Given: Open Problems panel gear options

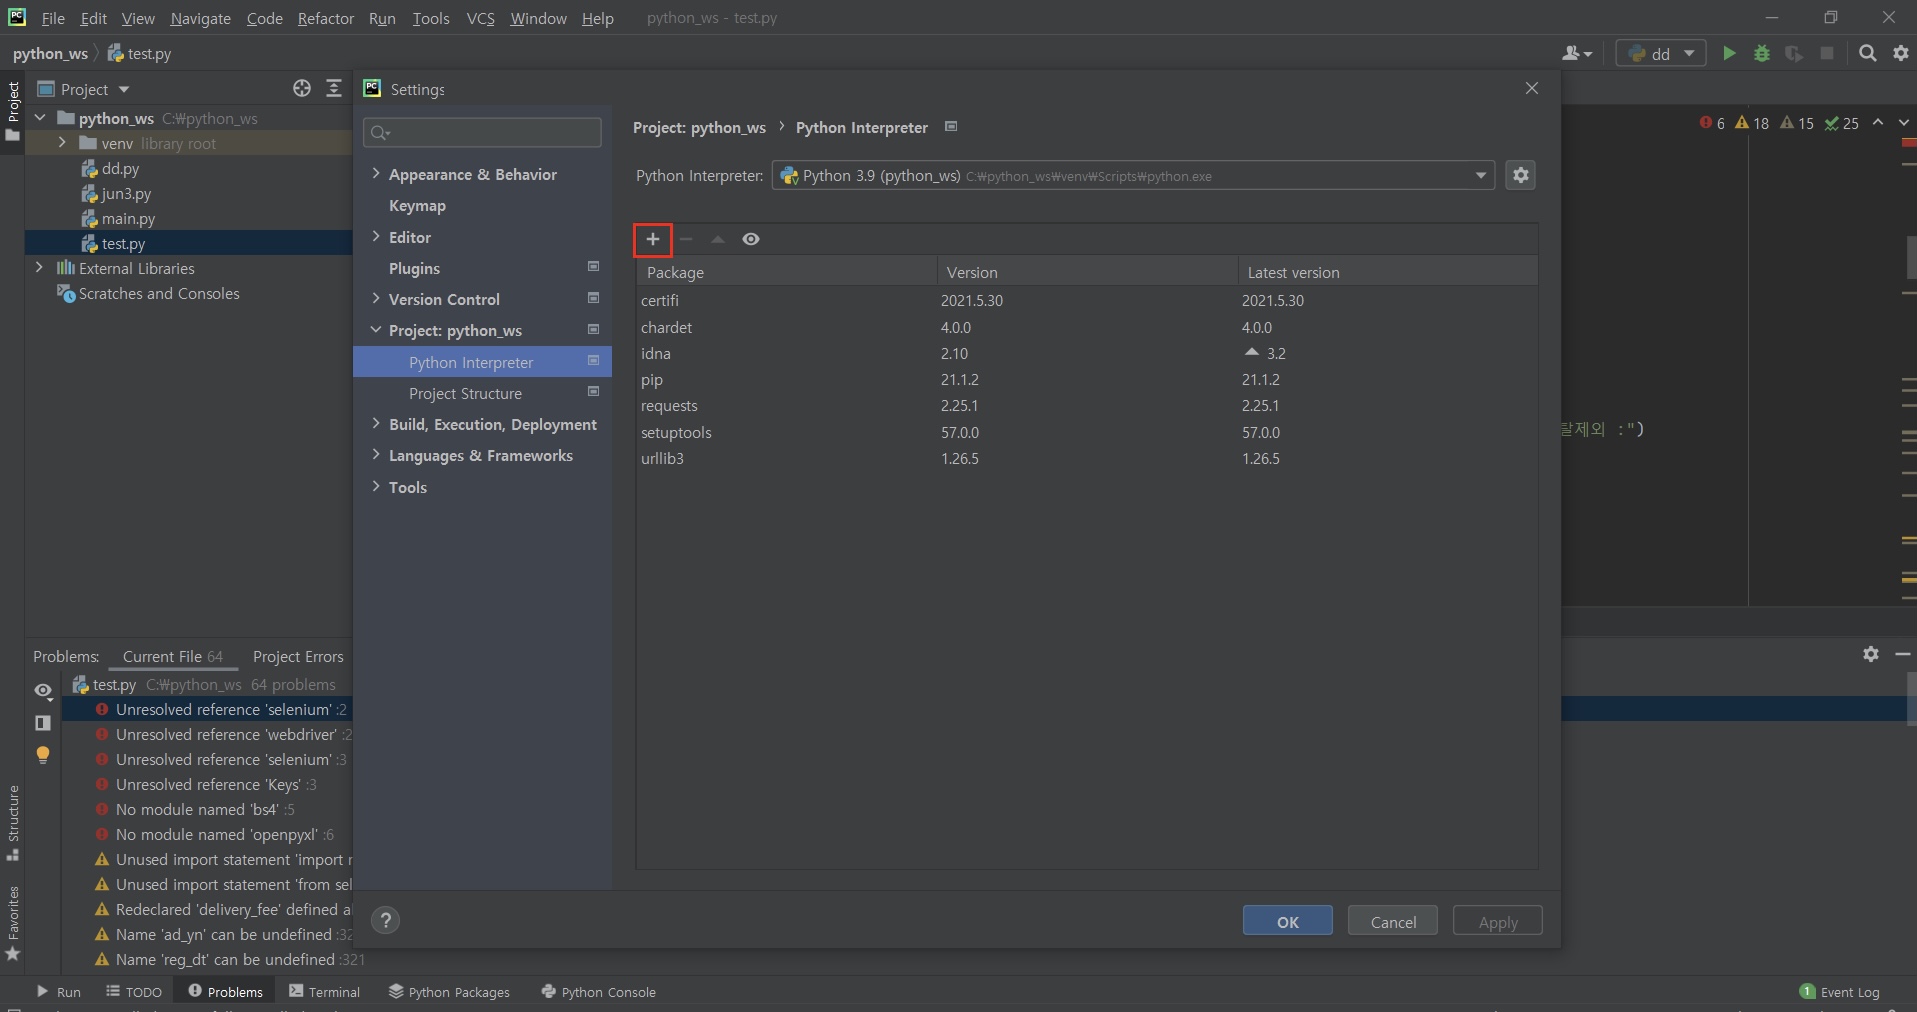Looking at the screenshot, I should [x=1871, y=654].
